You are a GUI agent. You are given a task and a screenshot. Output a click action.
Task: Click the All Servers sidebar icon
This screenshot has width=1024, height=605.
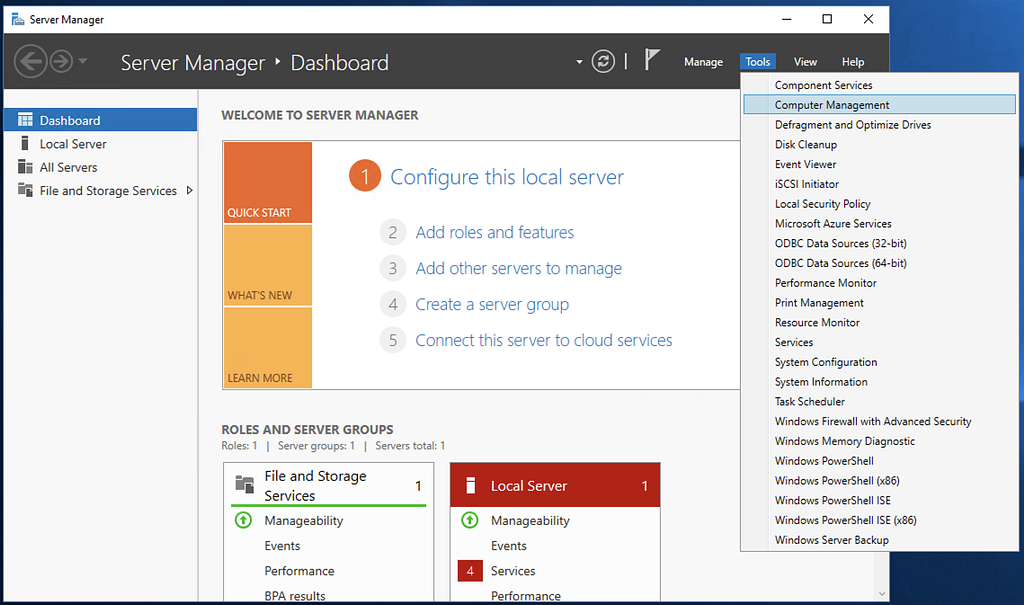pos(25,167)
